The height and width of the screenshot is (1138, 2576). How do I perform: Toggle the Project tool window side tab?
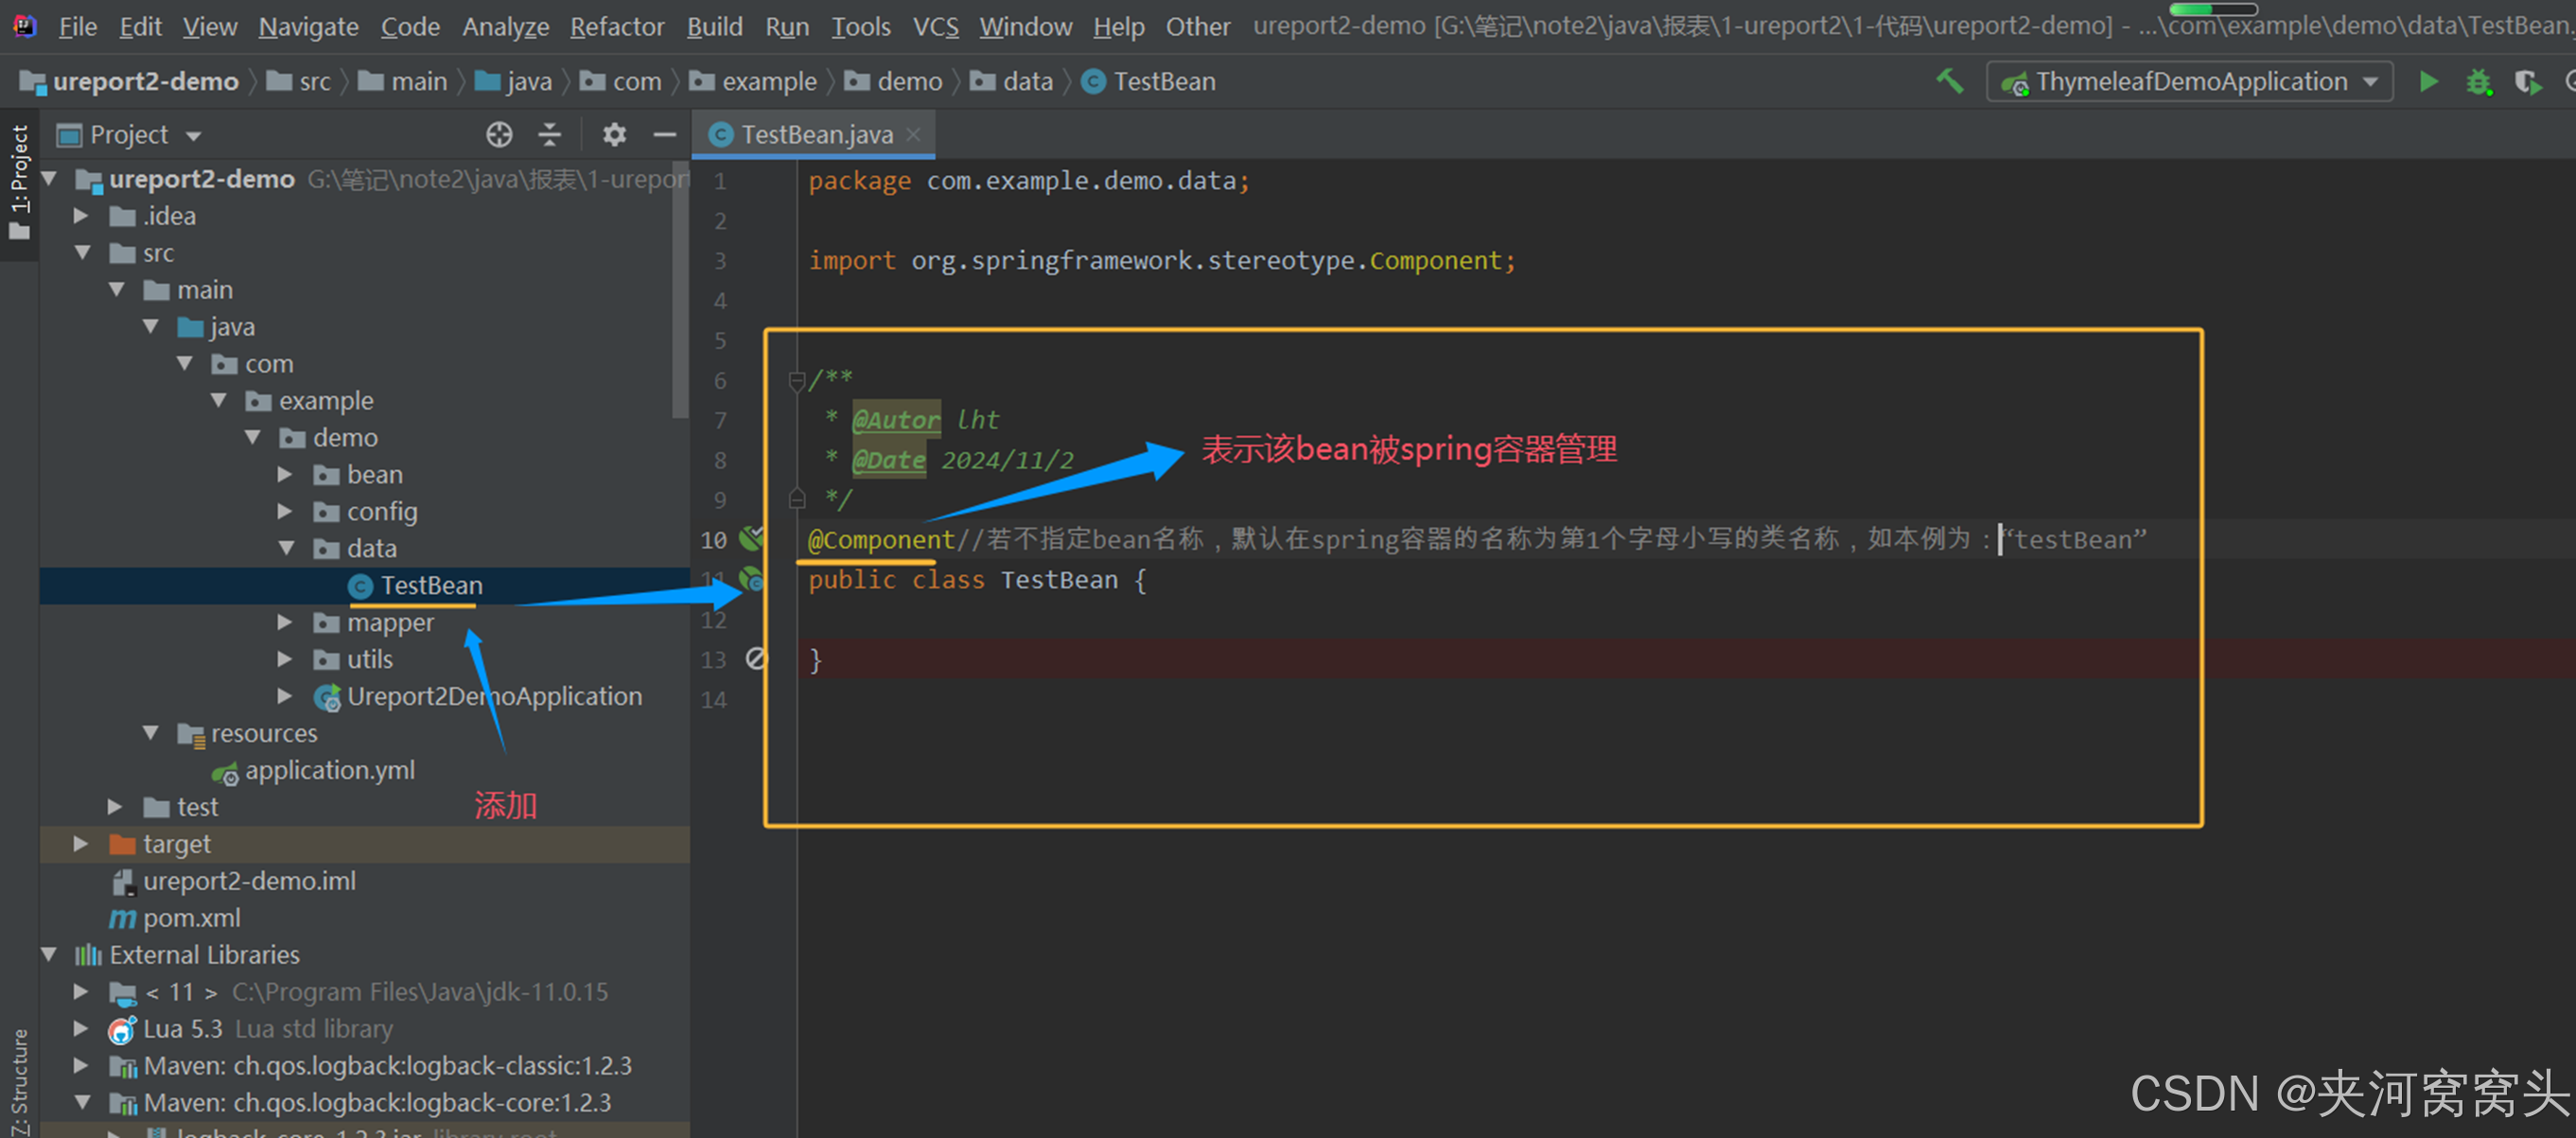point(19,180)
